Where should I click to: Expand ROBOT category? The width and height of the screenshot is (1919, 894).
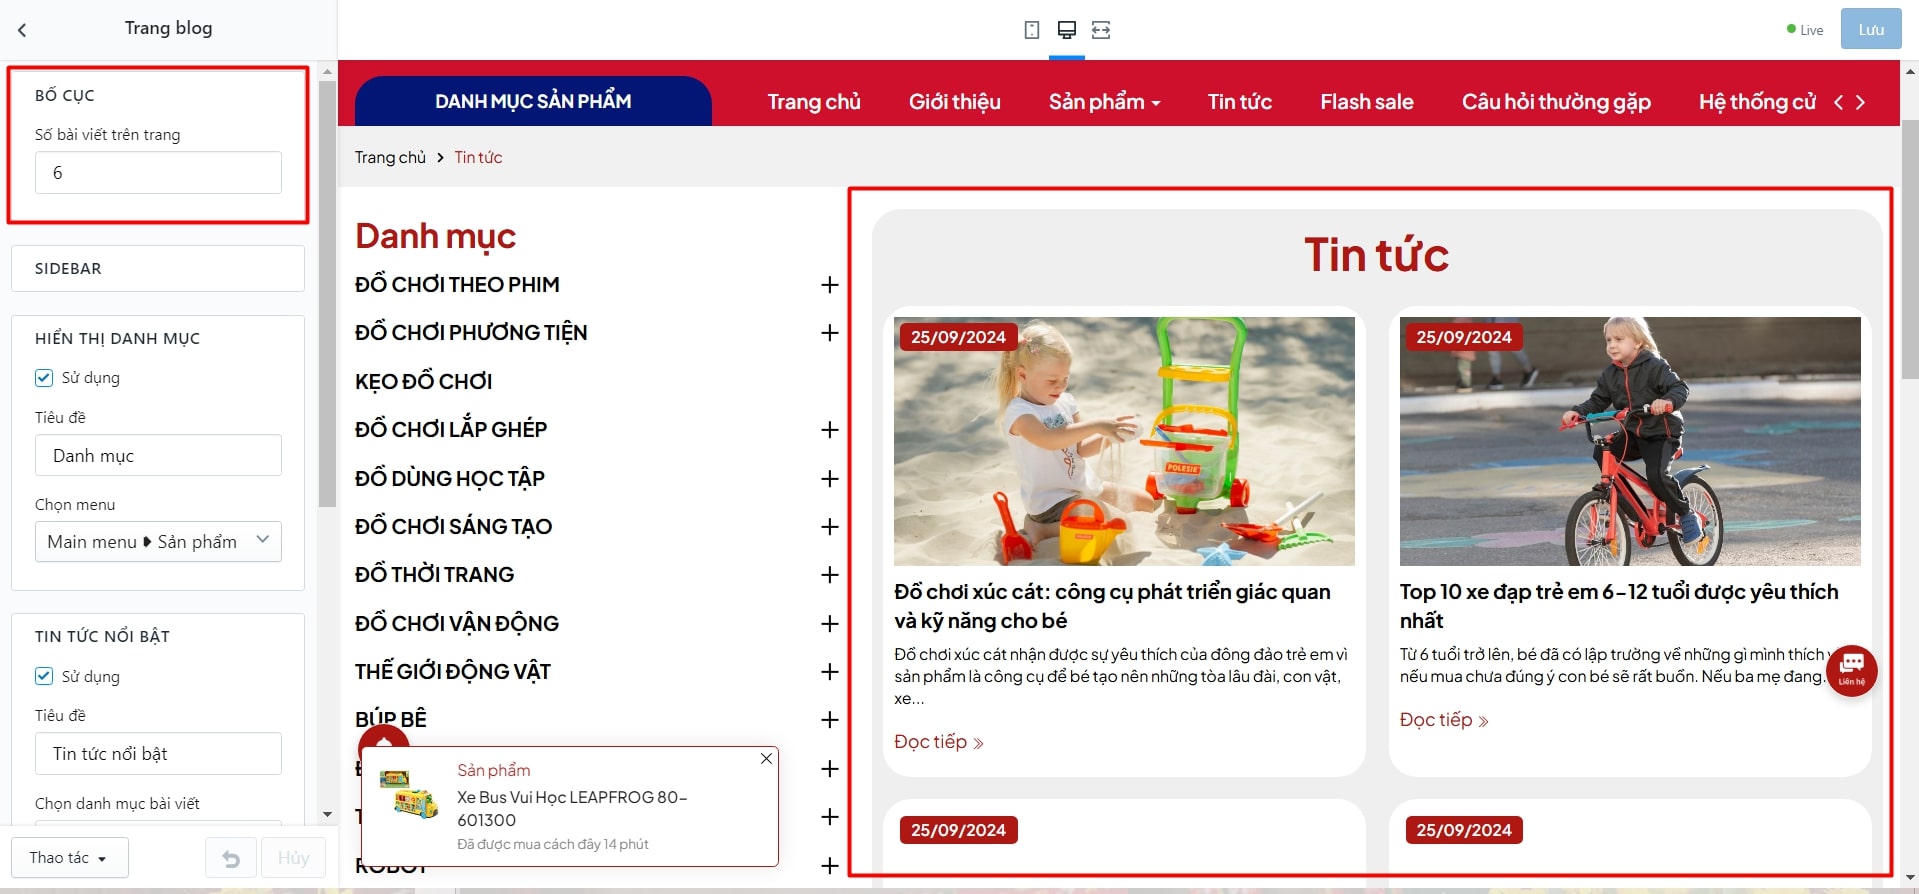(x=829, y=866)
